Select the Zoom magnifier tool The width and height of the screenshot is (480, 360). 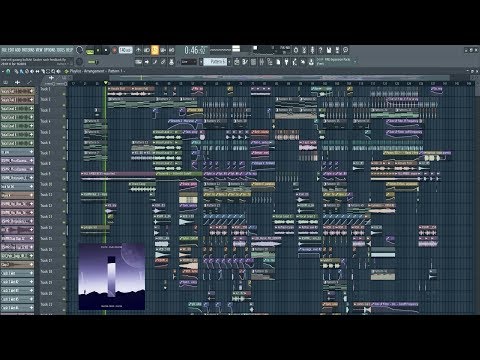pos(53,71)
